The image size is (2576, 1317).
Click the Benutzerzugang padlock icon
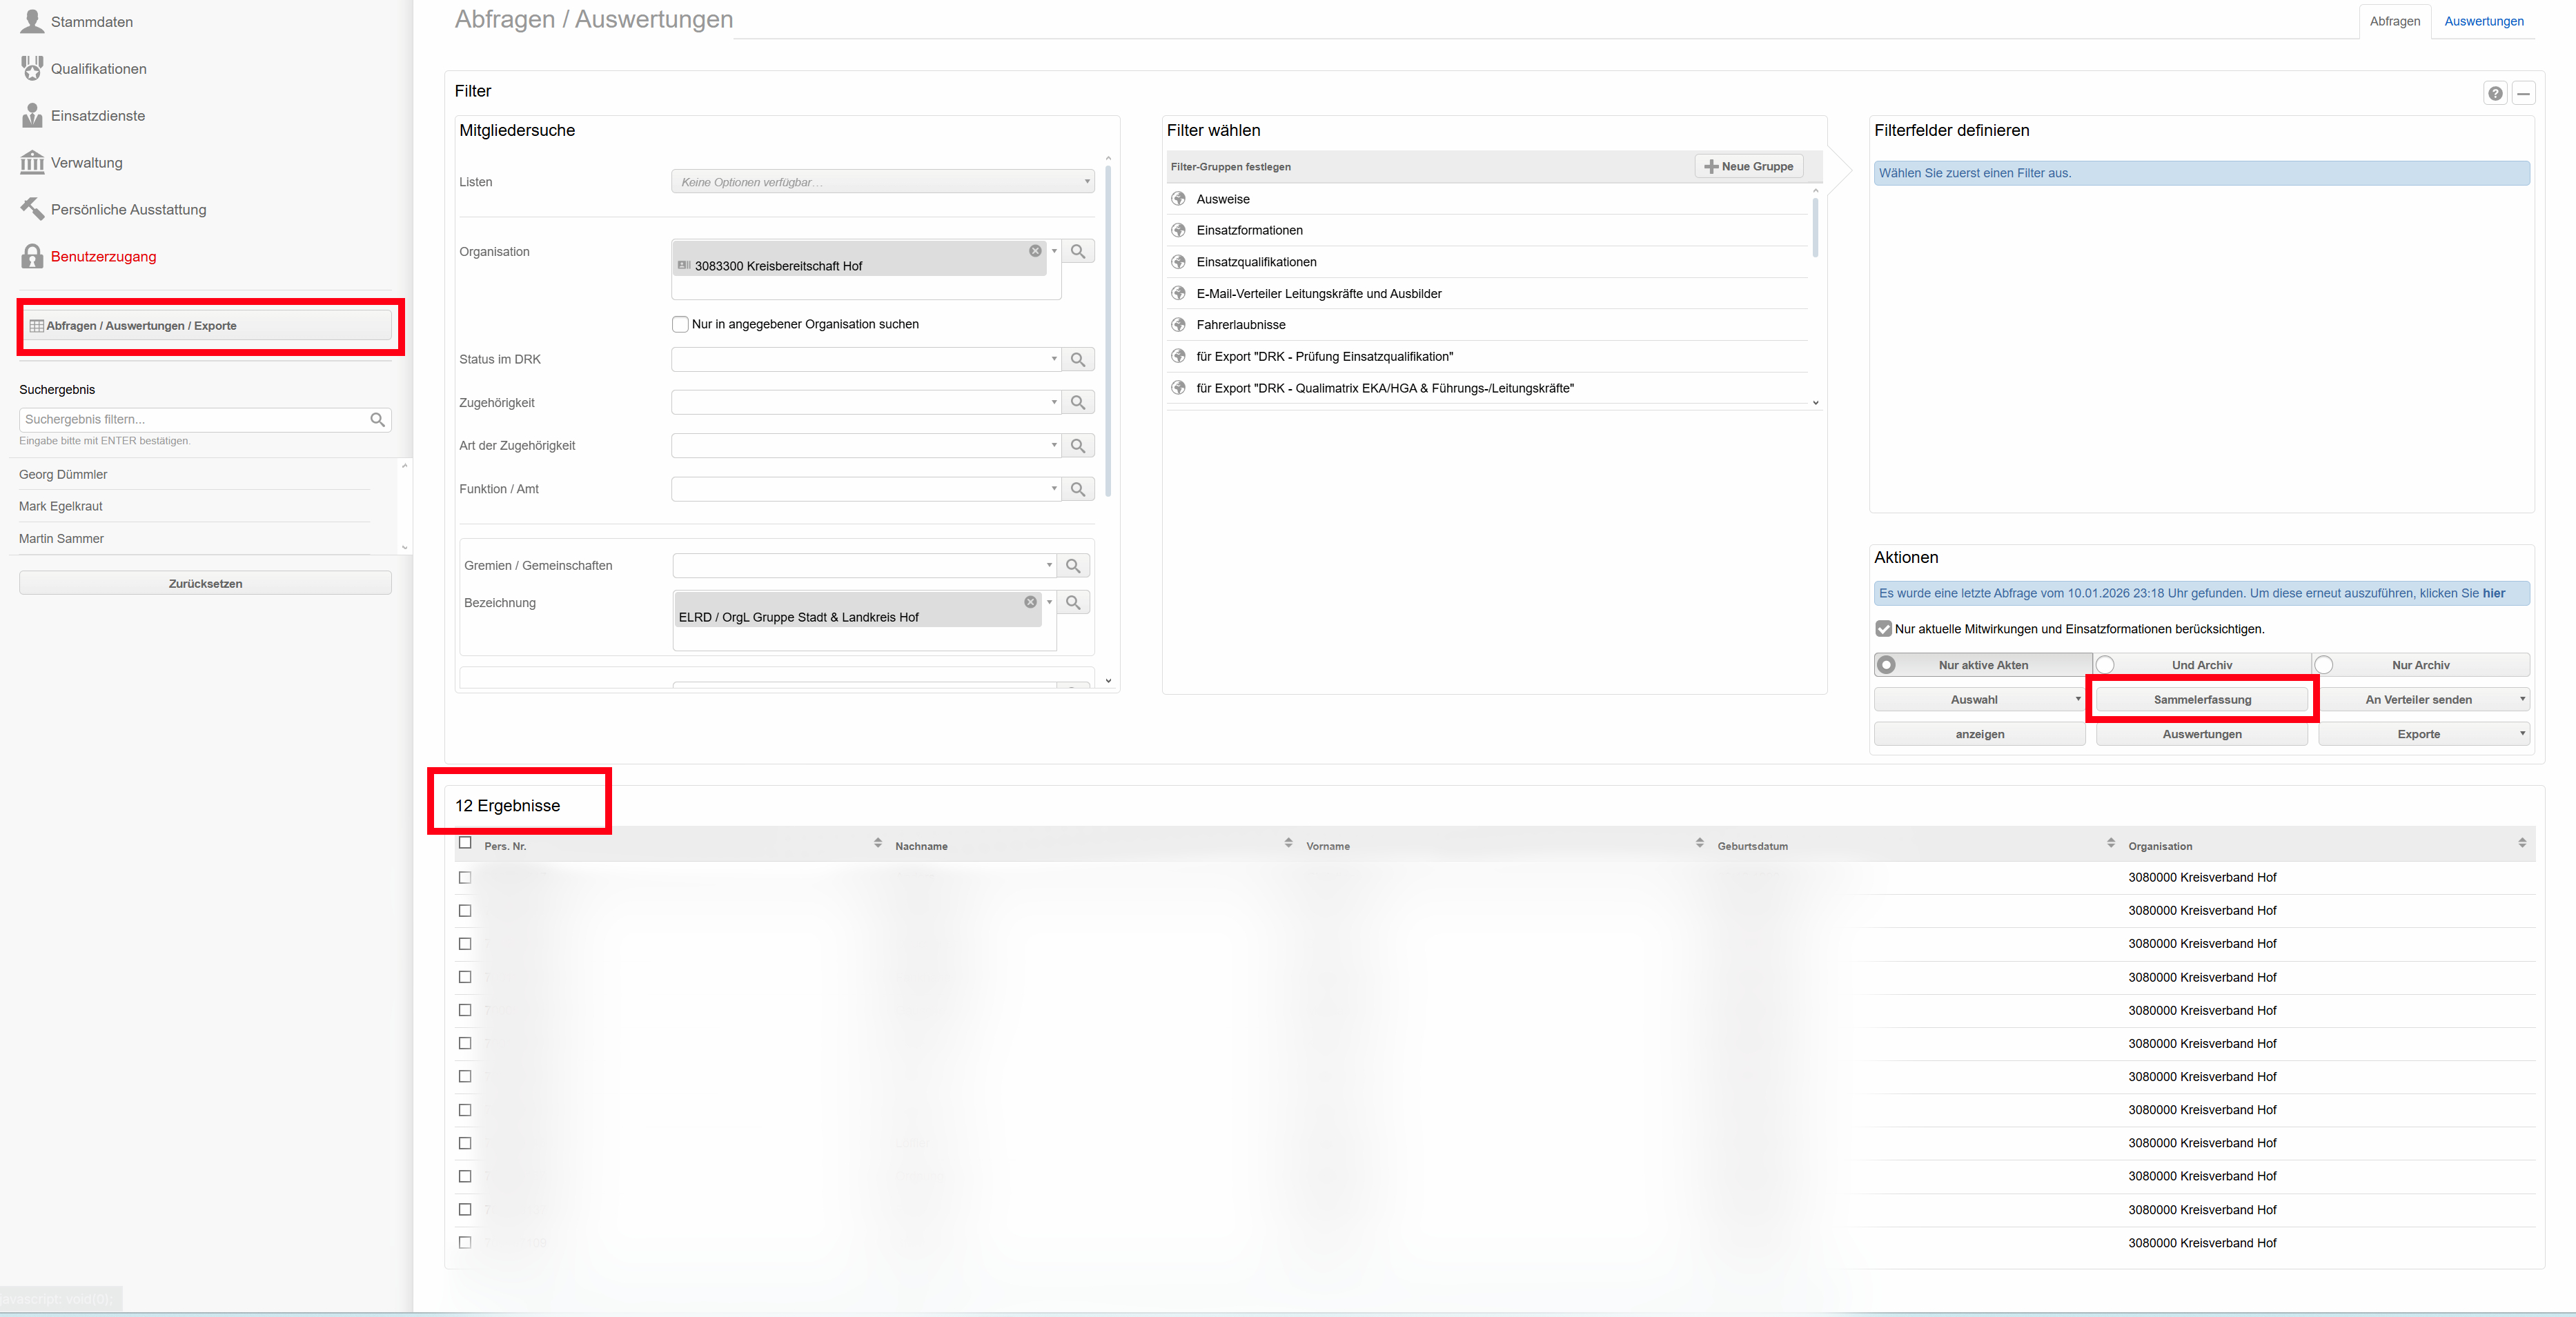coord(32,256)
